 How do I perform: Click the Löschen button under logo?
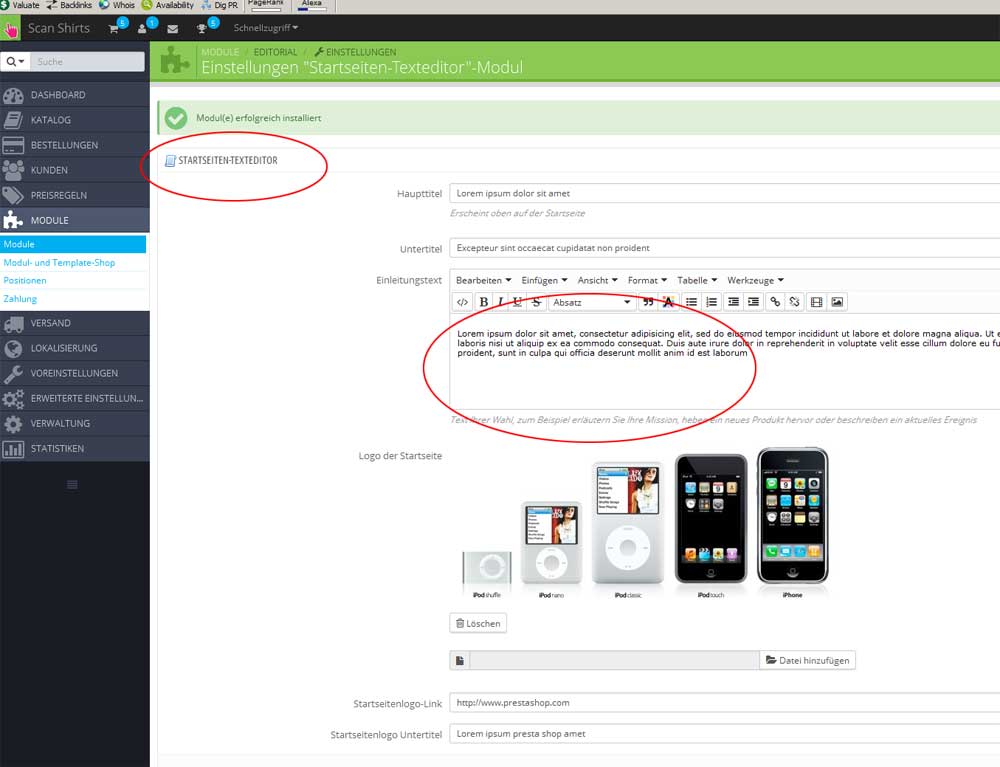[x=478, y=624]
